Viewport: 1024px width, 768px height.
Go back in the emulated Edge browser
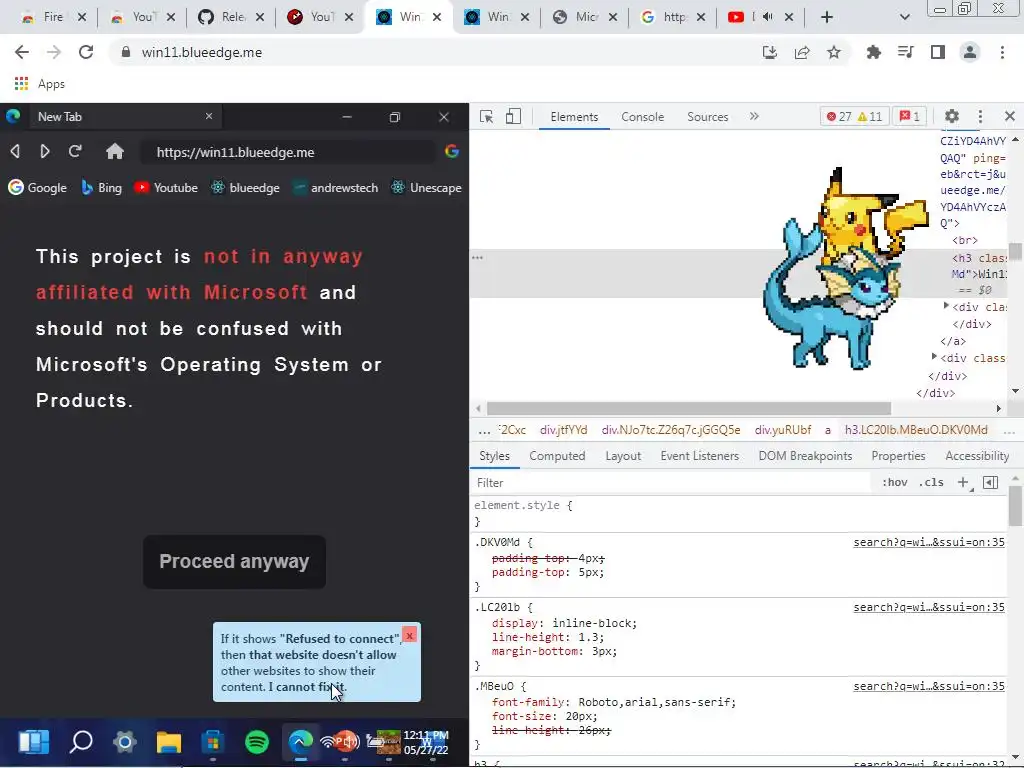click(15, 152)
